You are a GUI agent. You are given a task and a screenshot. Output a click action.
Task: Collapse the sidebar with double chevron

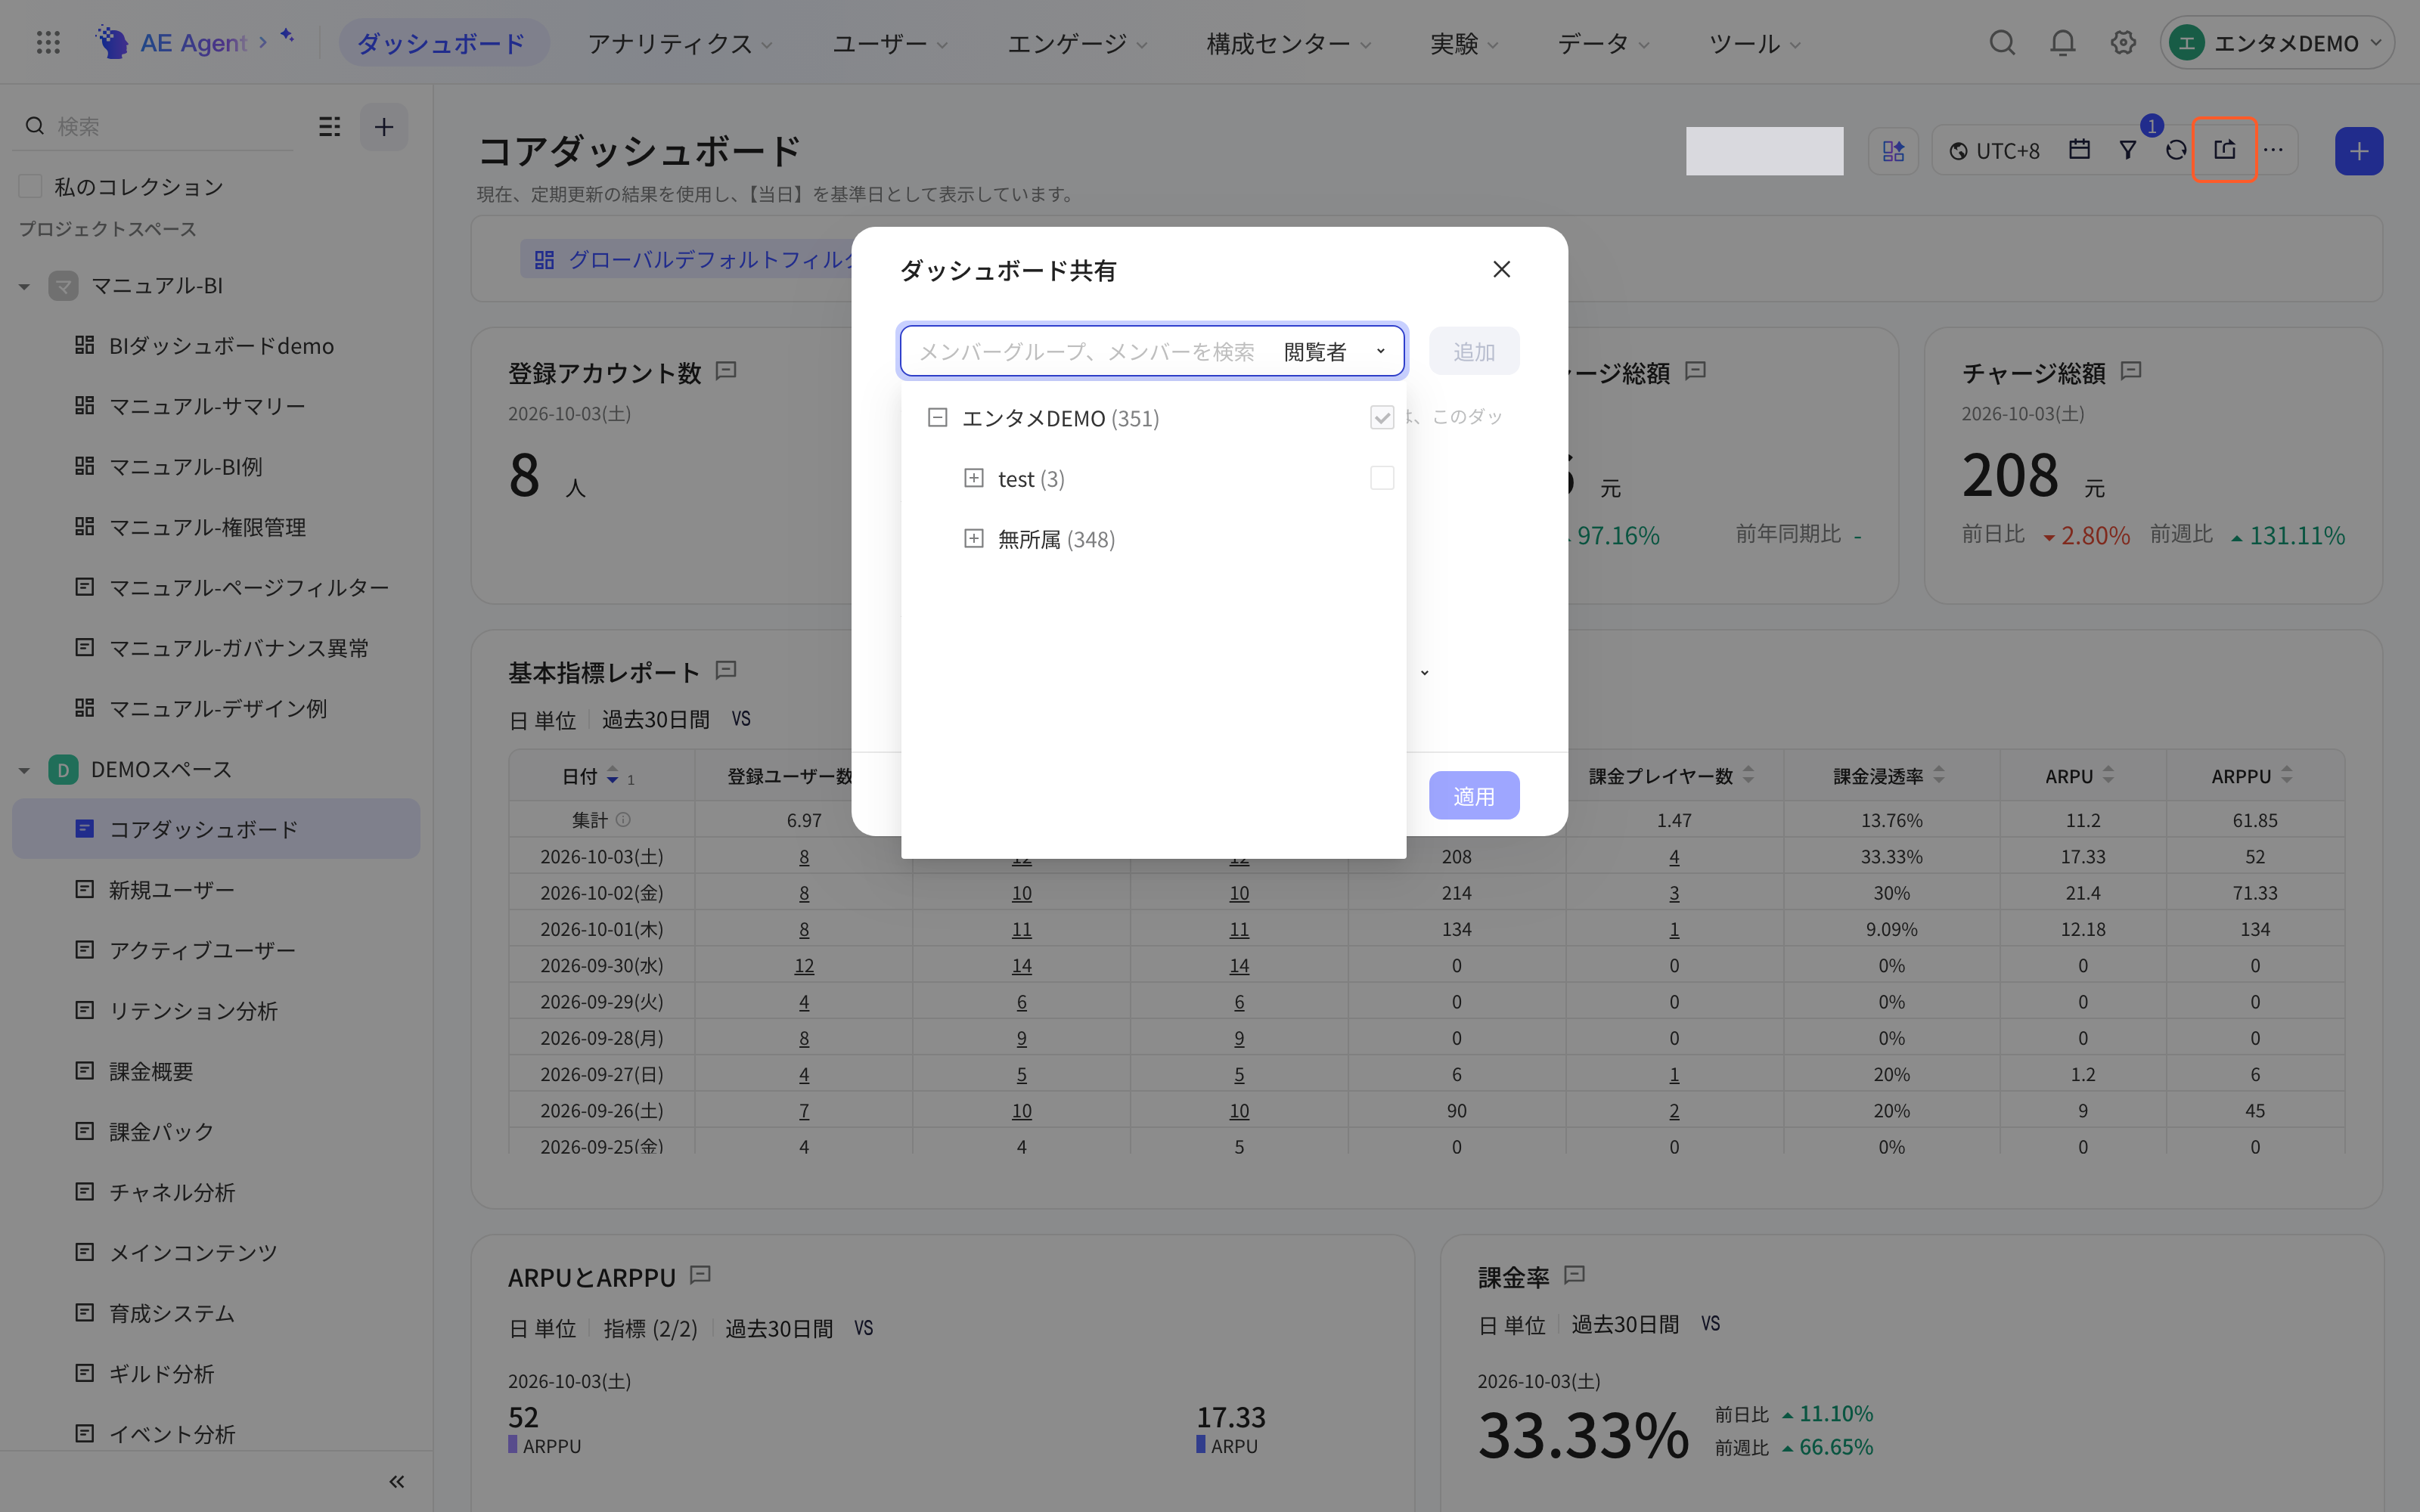pyautogui.click(x=397, y=1481)
